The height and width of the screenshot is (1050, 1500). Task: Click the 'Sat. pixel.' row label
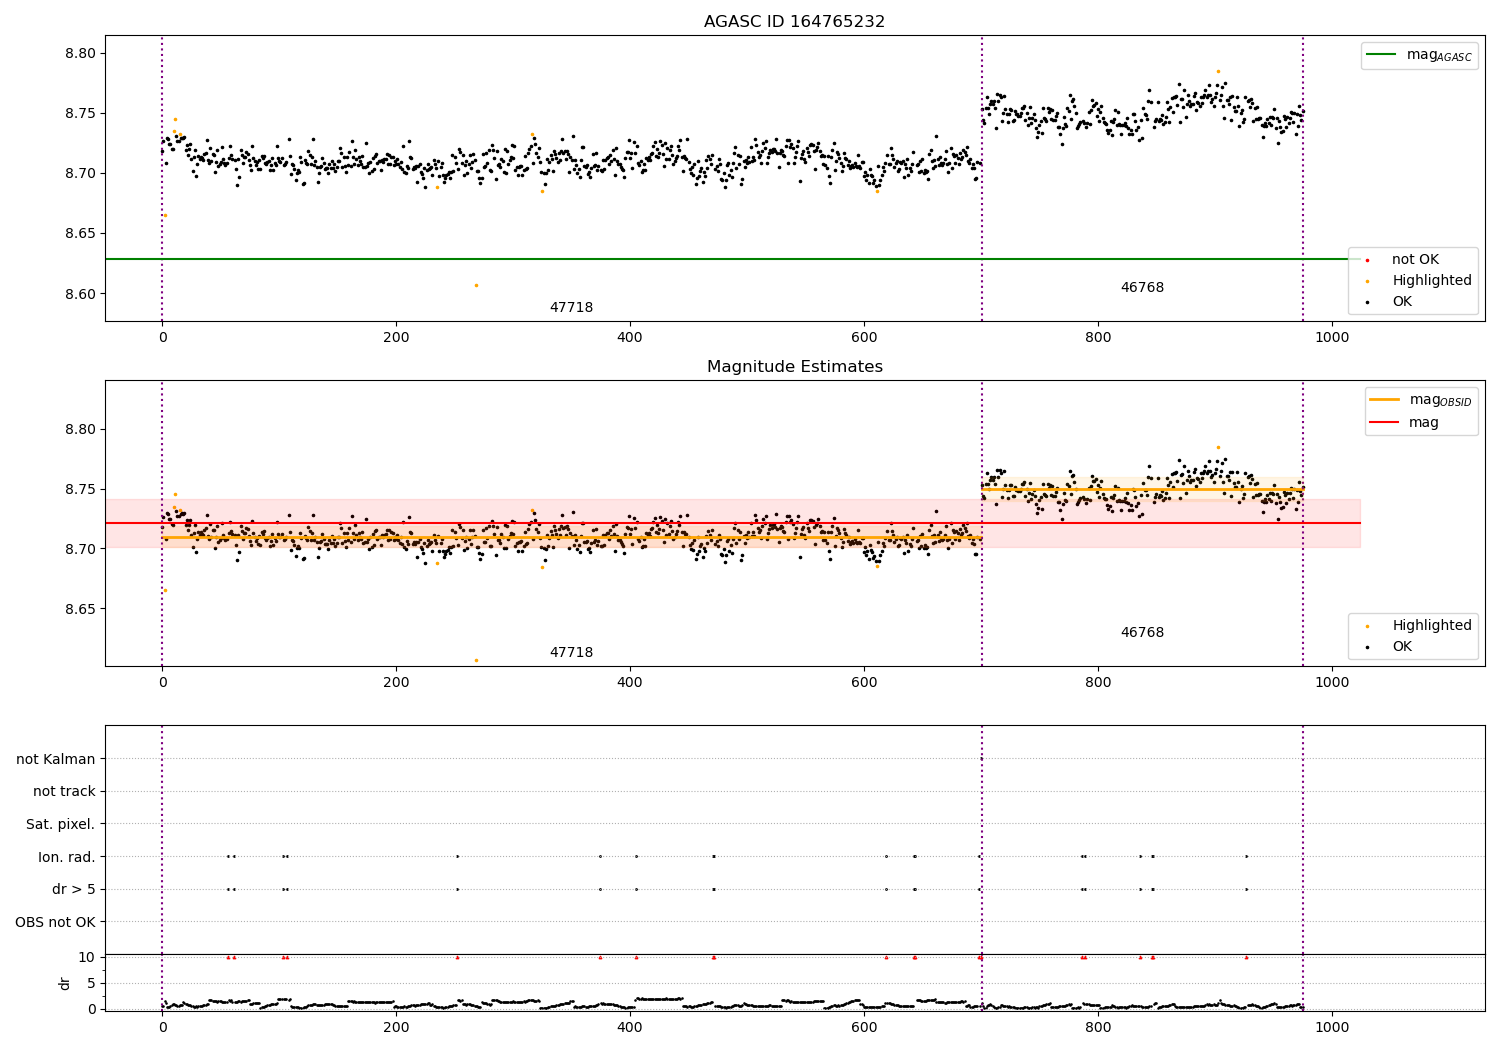61,825
